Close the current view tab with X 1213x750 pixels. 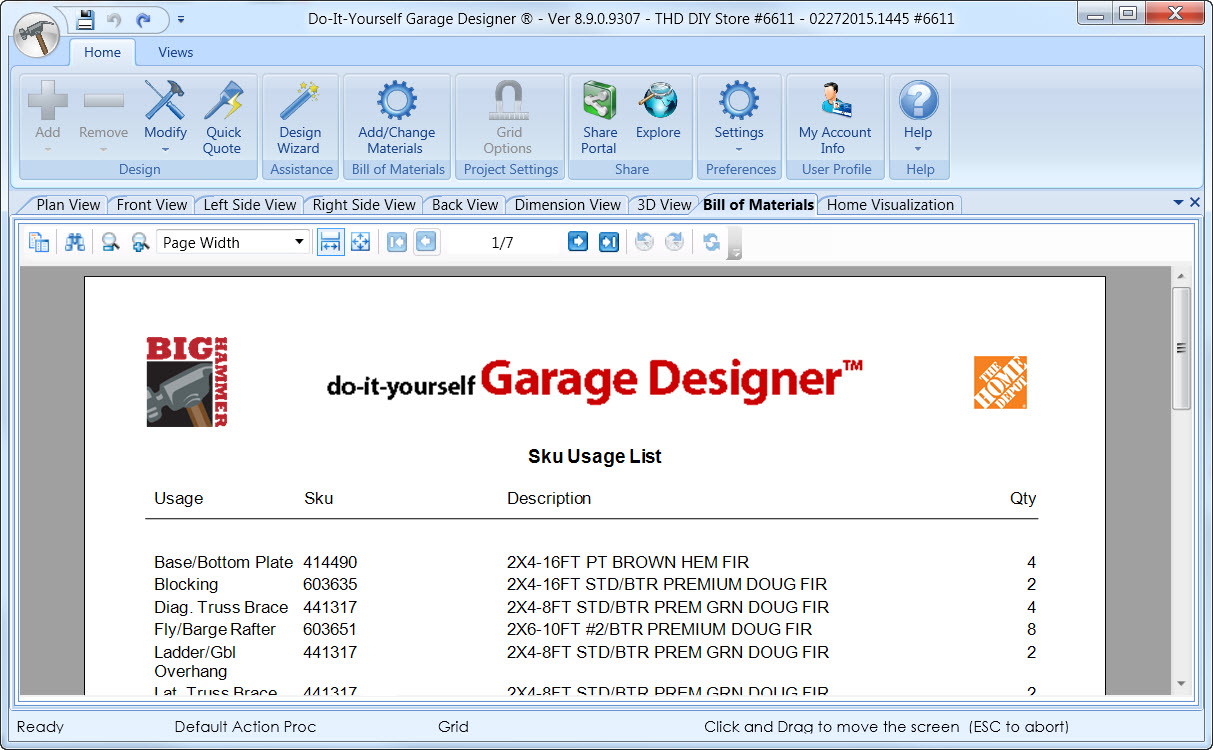[x=1194, y=203]
